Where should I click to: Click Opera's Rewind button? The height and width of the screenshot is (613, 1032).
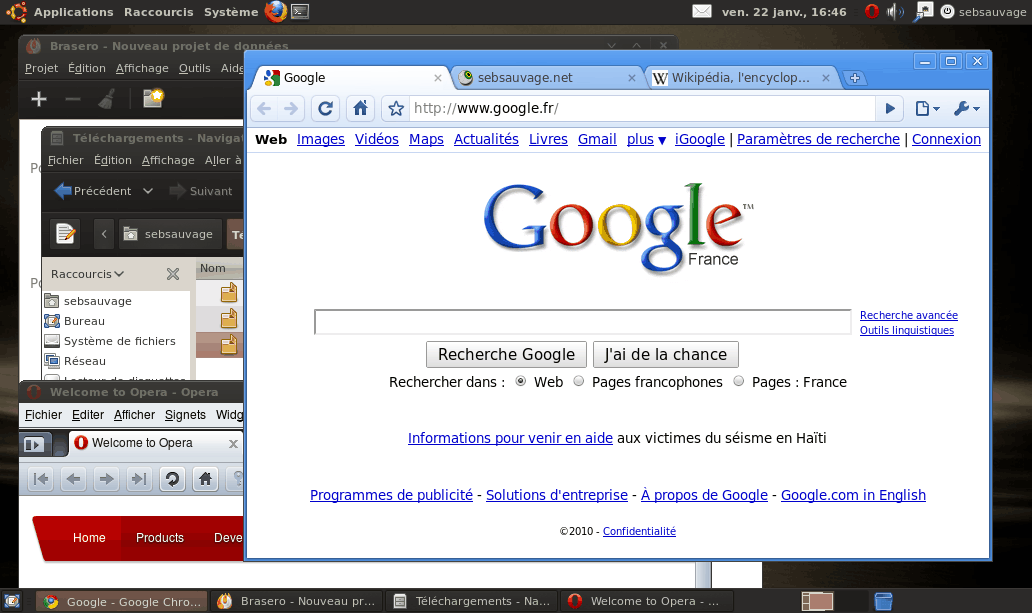pos(41,479)
